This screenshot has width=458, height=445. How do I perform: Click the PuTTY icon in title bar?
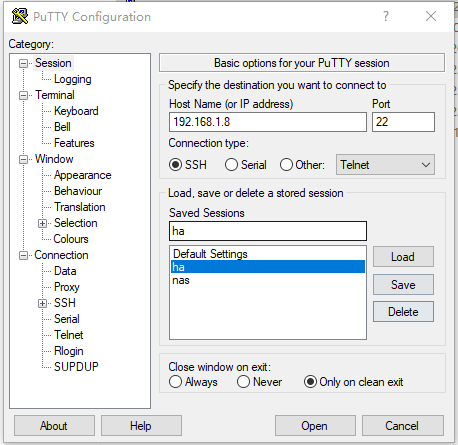[20, 16]
